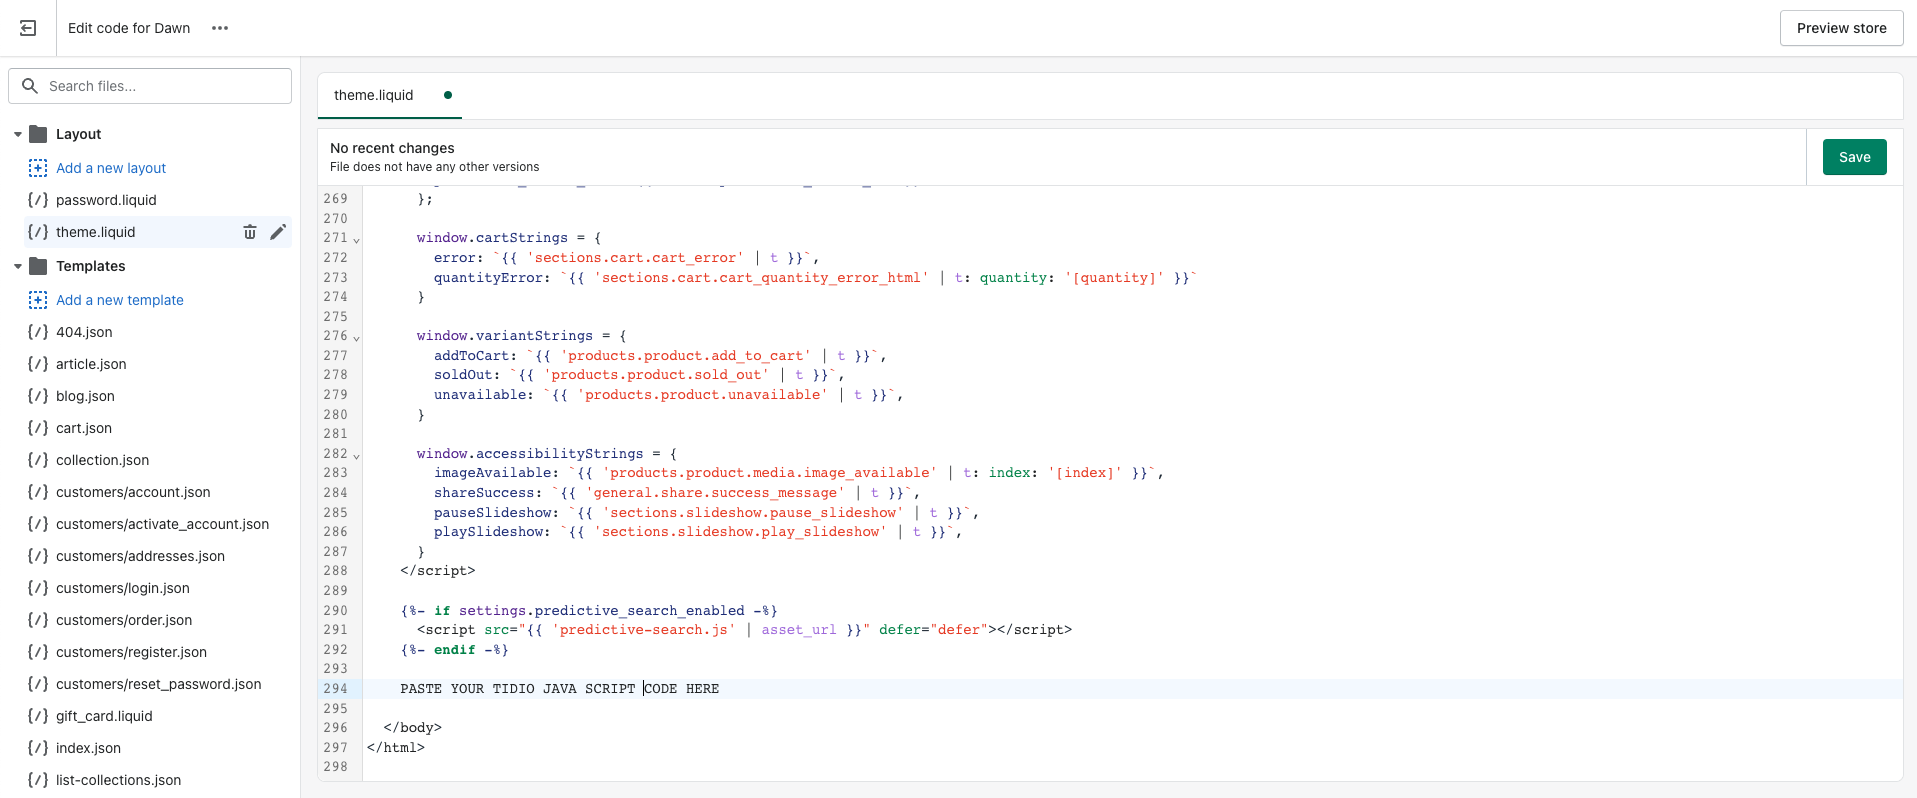
Task: Click the unsaved changes dot on the tab
Action: click(x=448, y=95)
